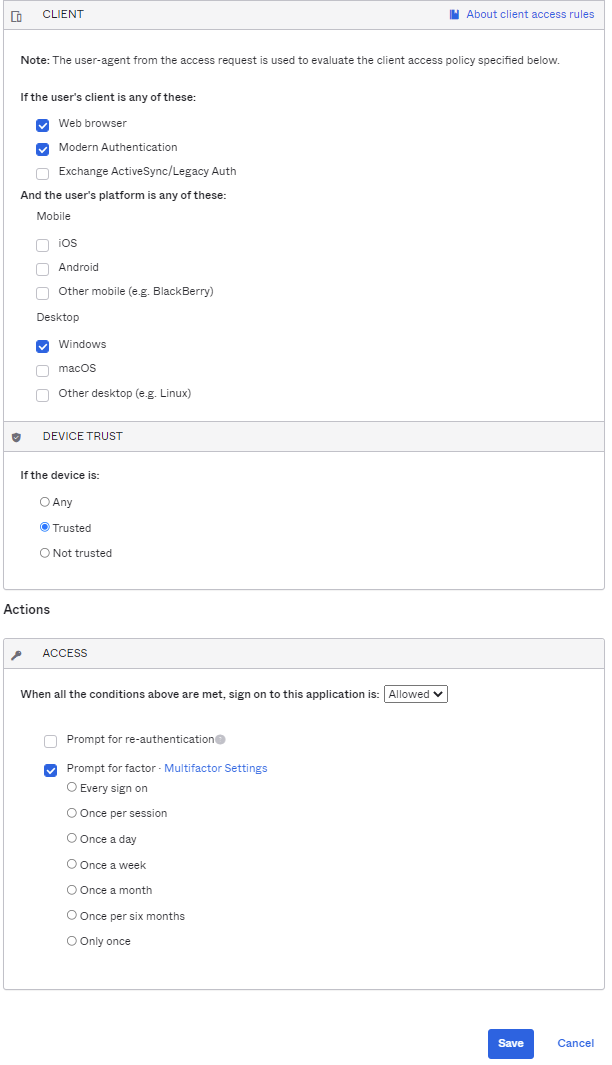This screenshot has width=612, height=1065.
Task: Click the Device Trust shield icon
Action: (16, 437)
